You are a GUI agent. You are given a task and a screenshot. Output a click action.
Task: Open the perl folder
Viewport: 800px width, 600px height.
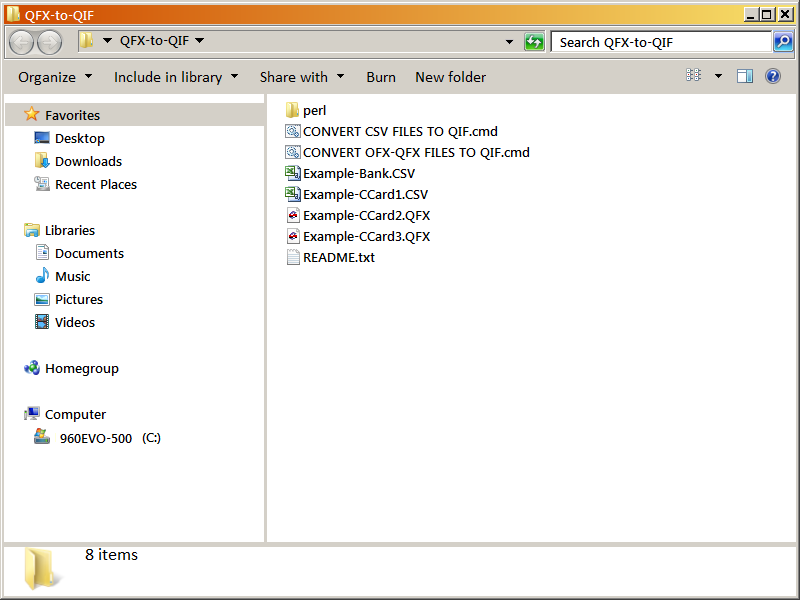tap(314, 110)
